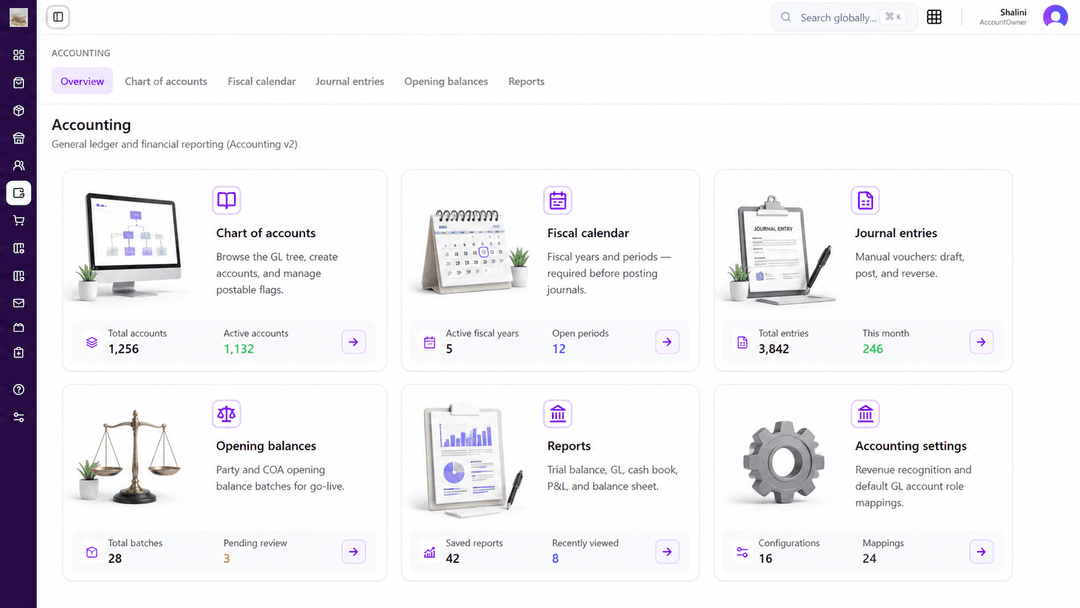Screen dimensions: 1080x608
Task: Open the clipboard-plus icon in sidebar
Action: [19, 353]
